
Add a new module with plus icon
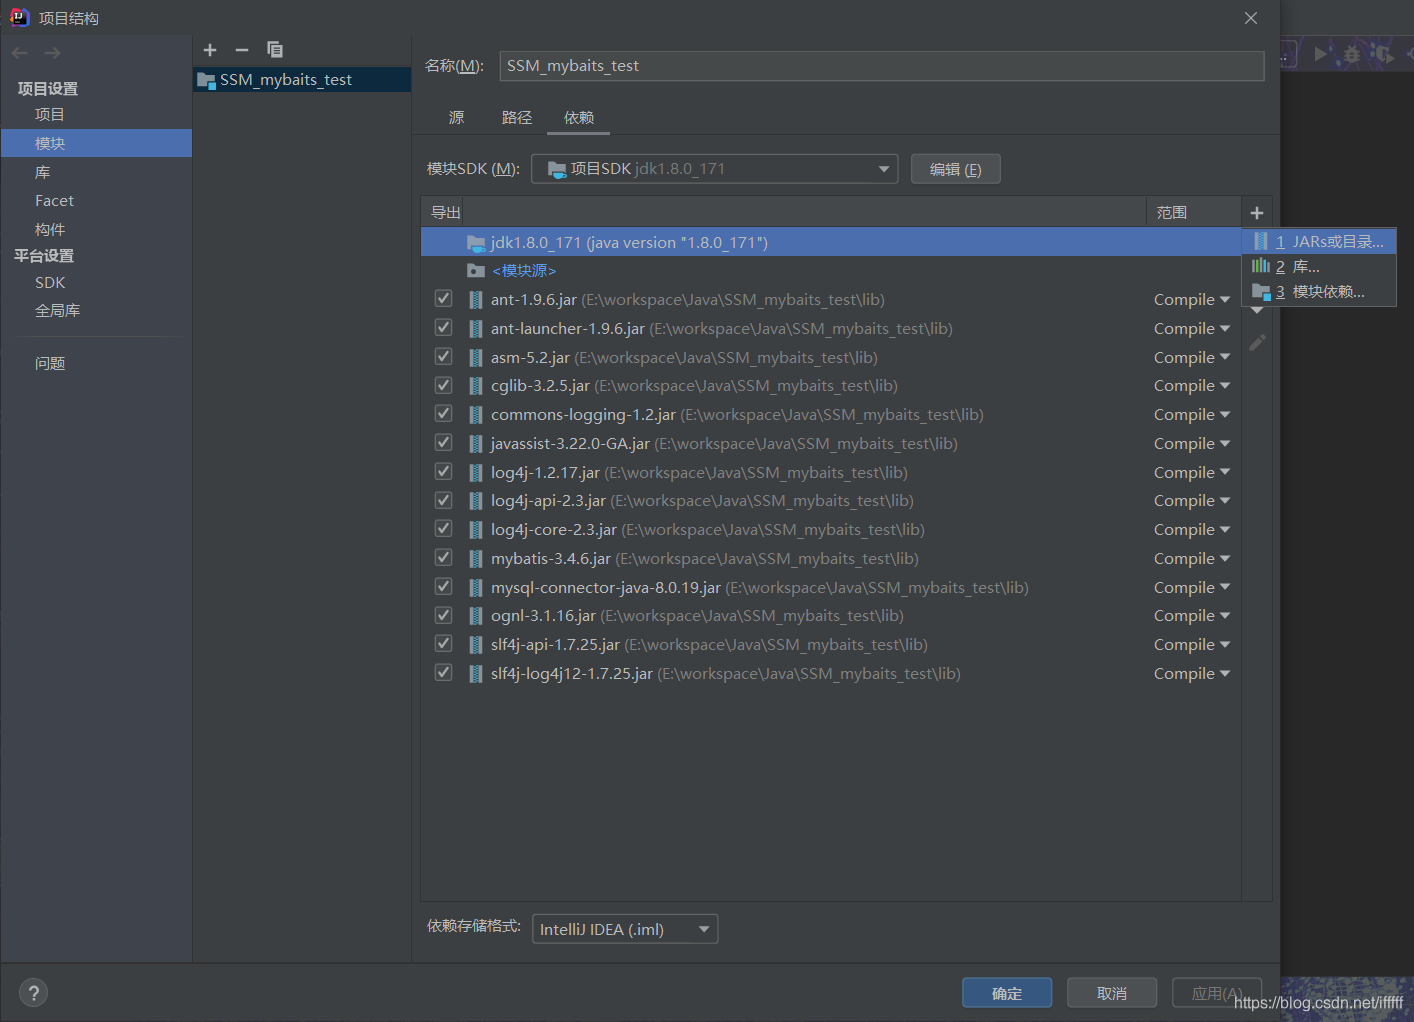(210, 50)
